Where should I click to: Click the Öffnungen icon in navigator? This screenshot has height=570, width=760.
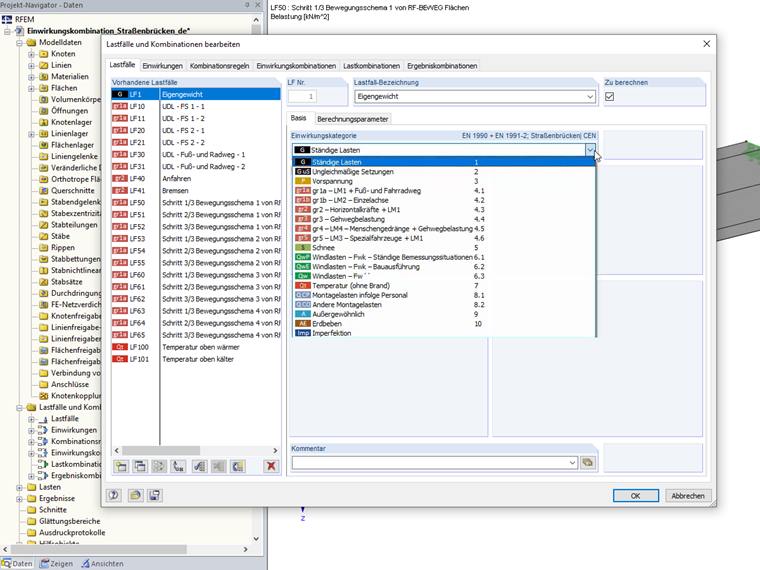click(44, 111)
